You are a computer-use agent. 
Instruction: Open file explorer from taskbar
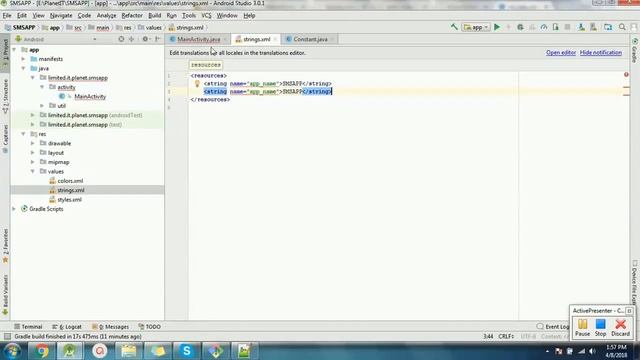128,351
